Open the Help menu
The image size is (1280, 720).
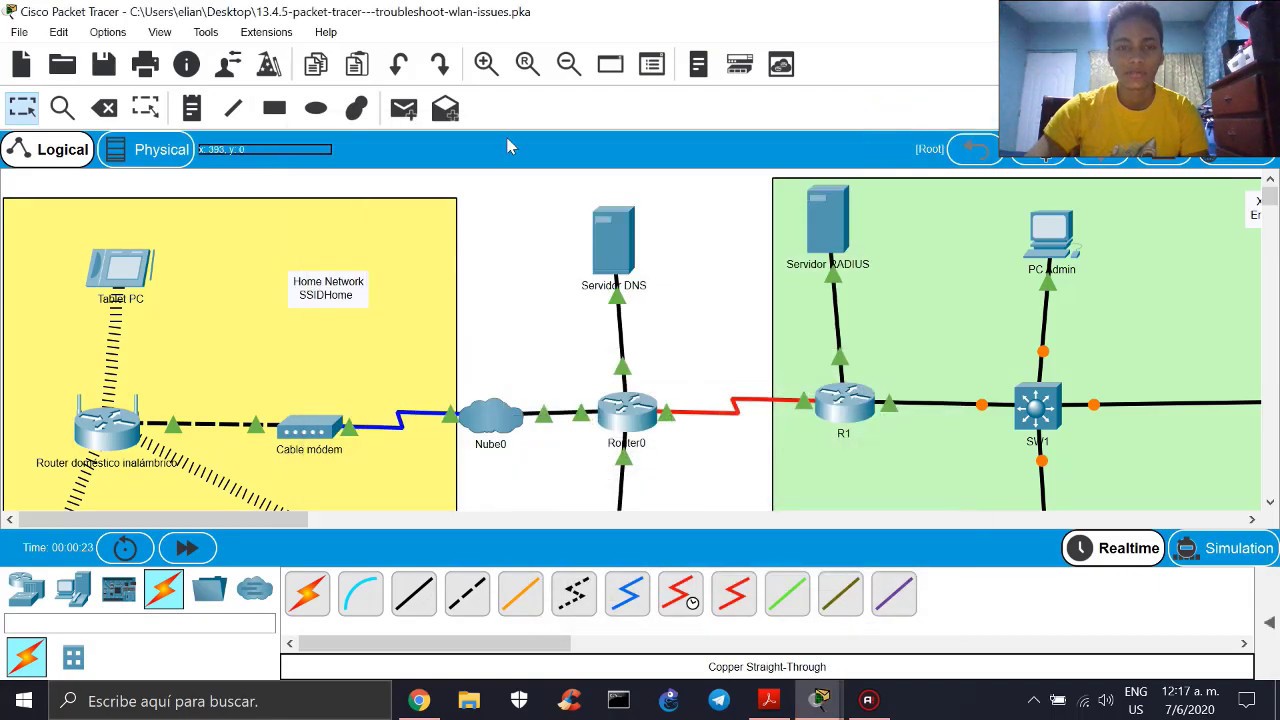coord(326,32)
